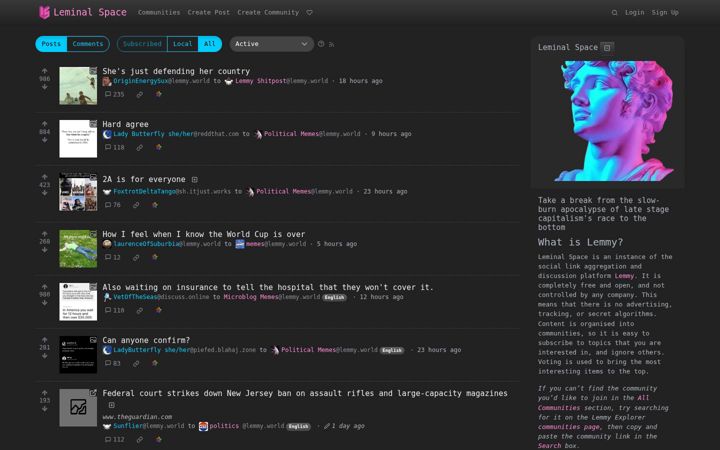Image resolution: width=720 pixels, height=450 pixels.
Task: Open user OriginEnergySux profile
Action: point(141,81)
